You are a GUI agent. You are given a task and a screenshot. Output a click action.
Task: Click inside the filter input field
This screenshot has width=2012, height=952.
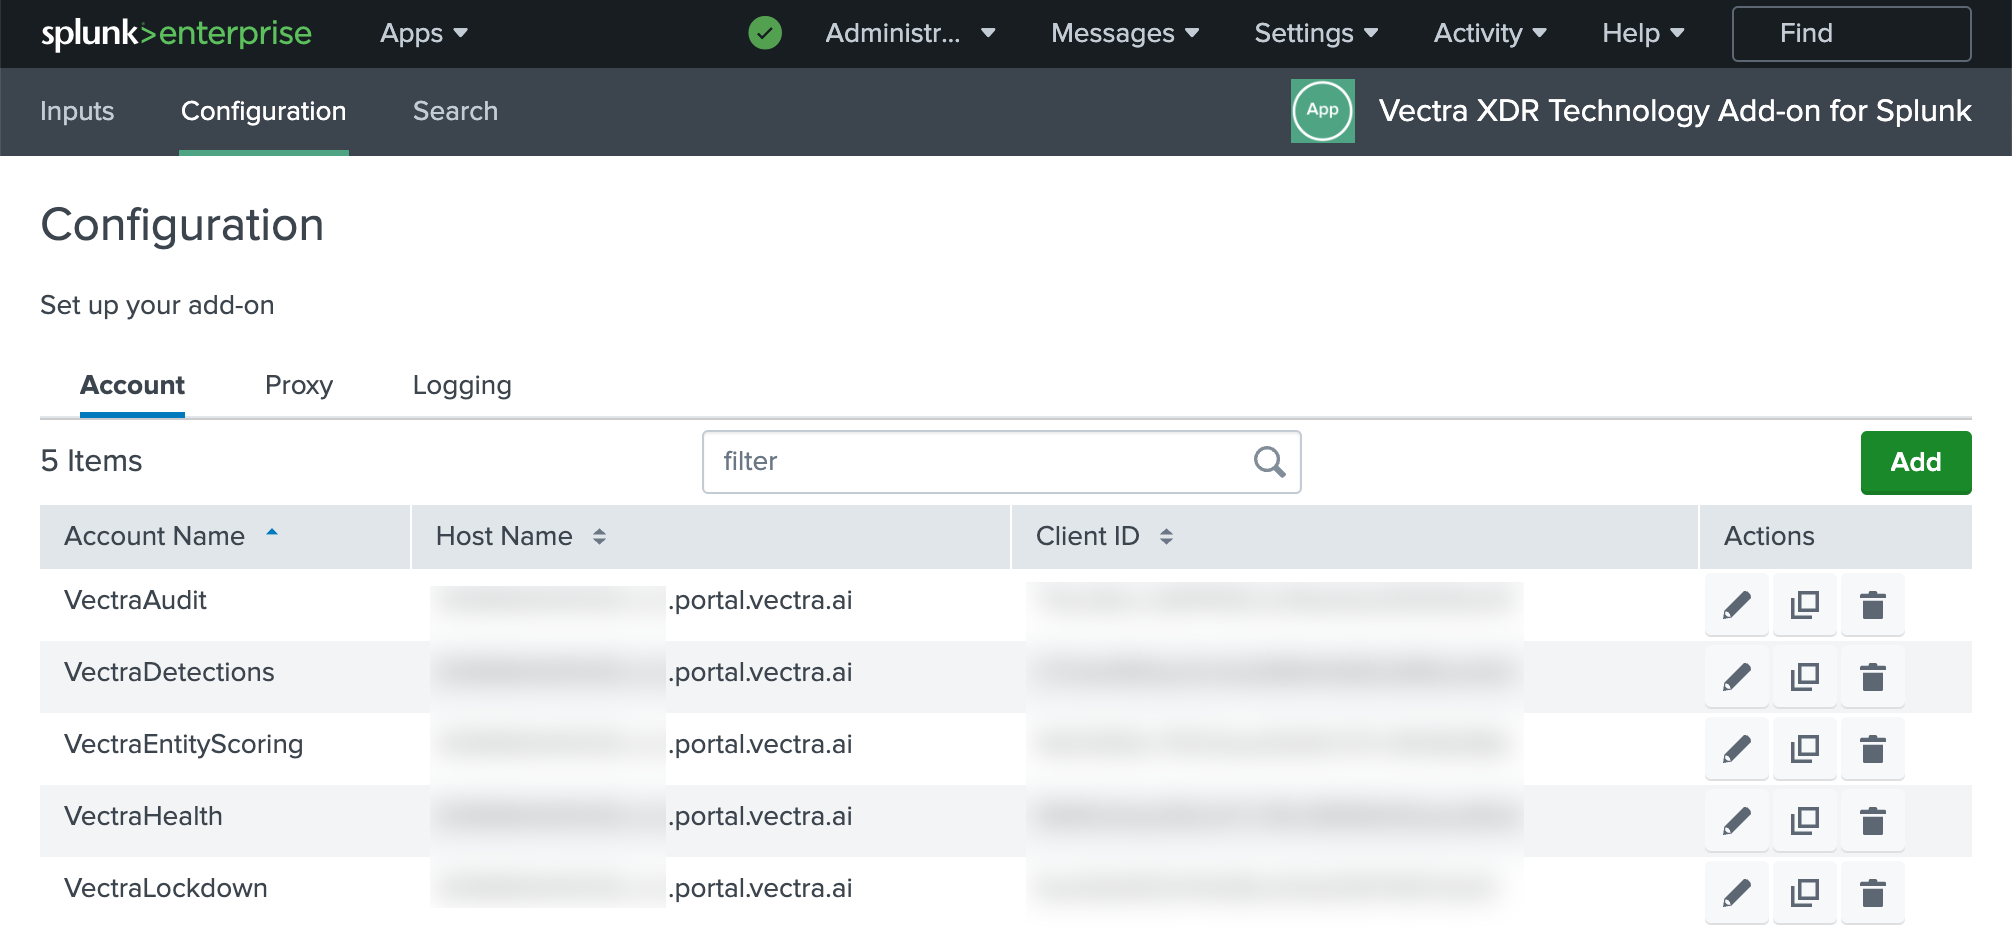tap(950, 461)
